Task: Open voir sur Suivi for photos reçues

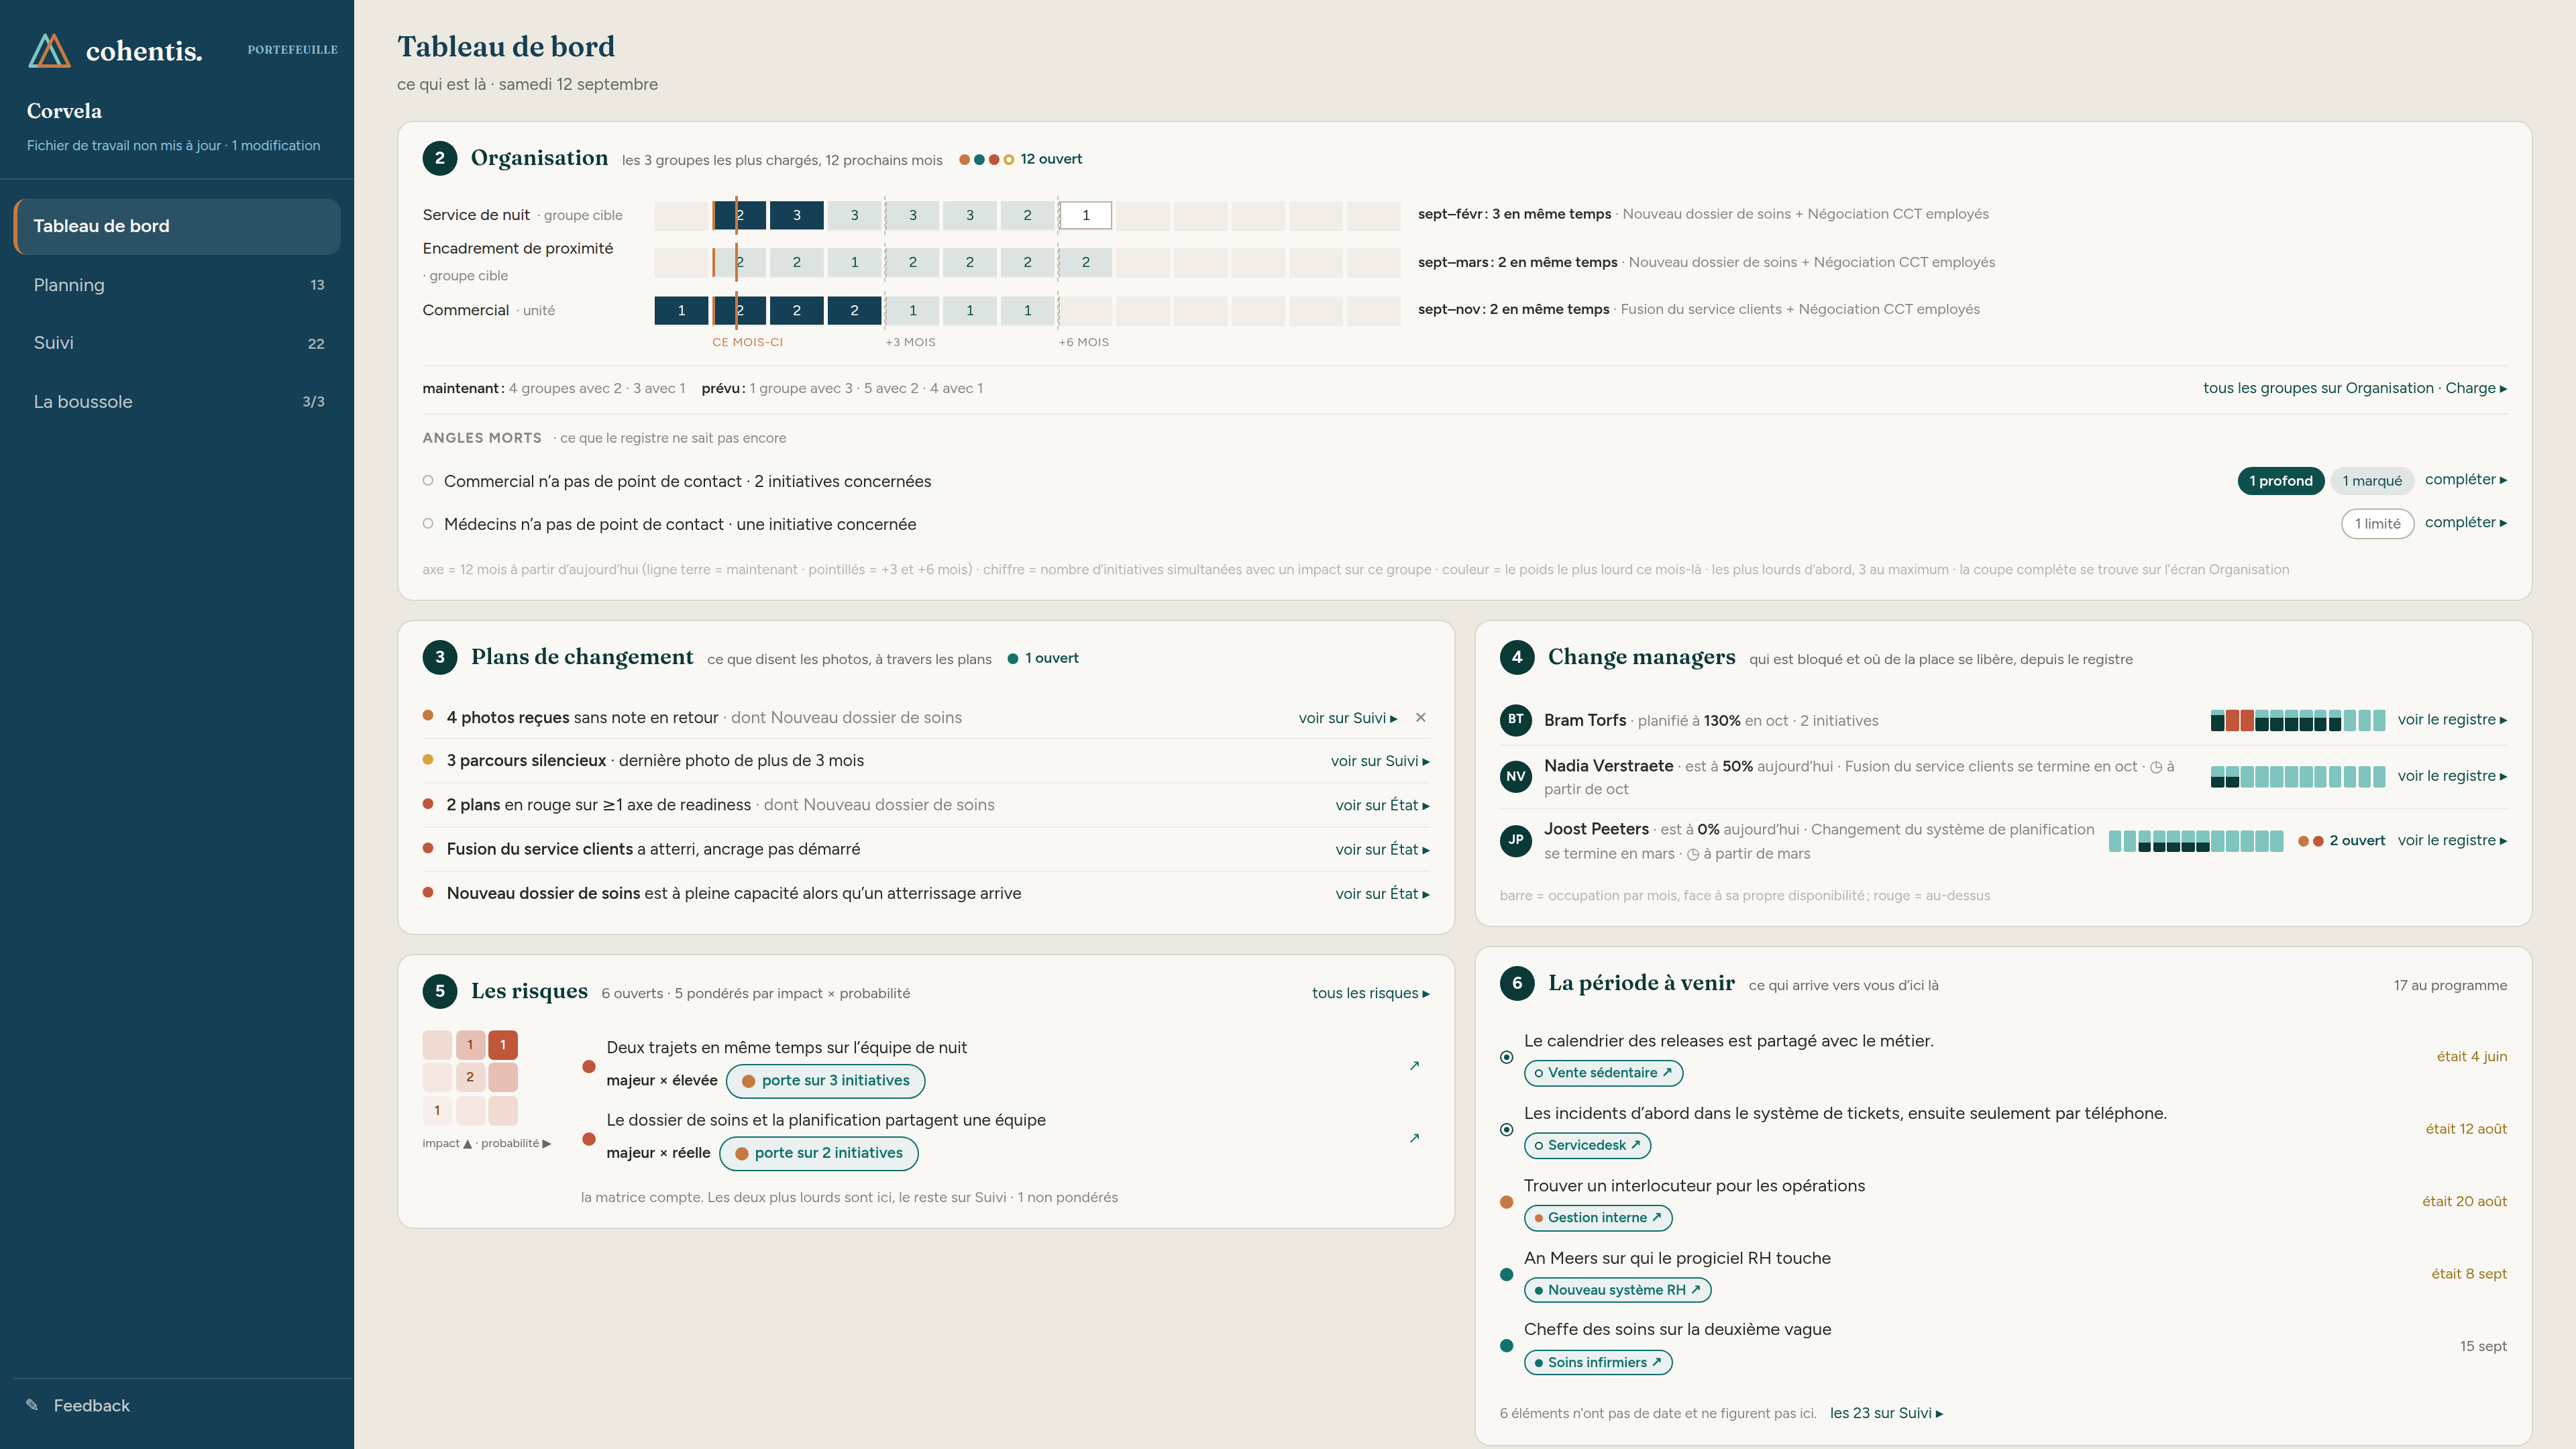Action: pos(1347,718)
